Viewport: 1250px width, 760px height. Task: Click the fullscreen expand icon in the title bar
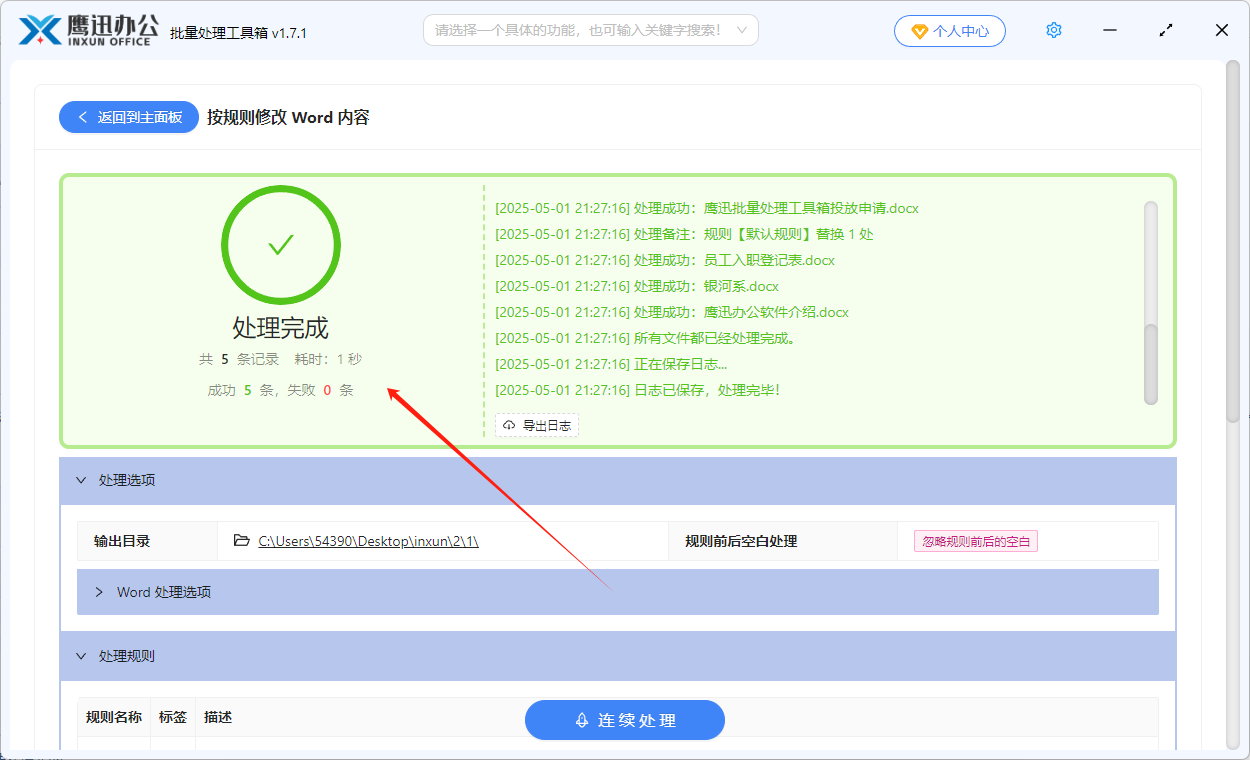[x=1165, y=30]
